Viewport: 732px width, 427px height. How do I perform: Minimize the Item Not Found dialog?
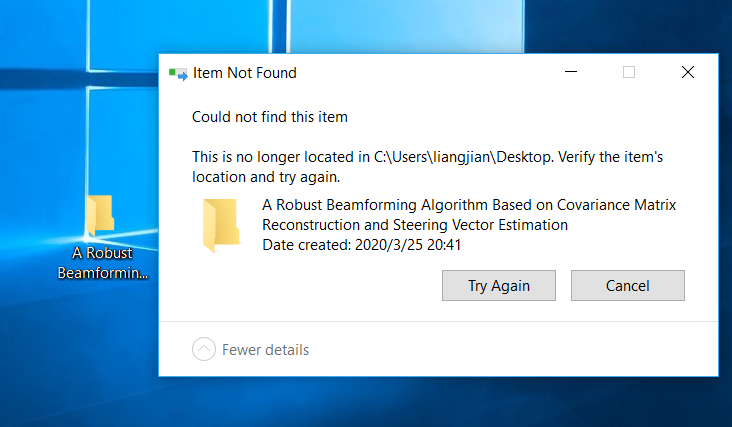point(571,72)
